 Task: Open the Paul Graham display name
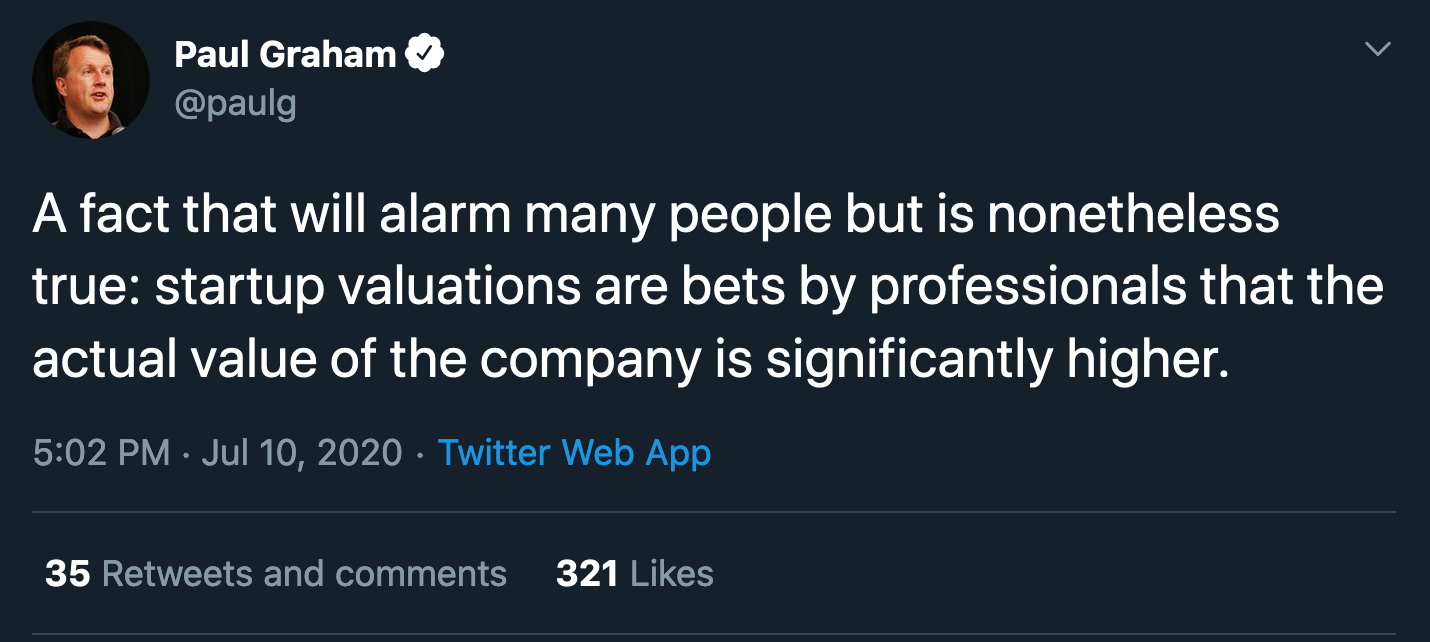(x=285, y=54)
